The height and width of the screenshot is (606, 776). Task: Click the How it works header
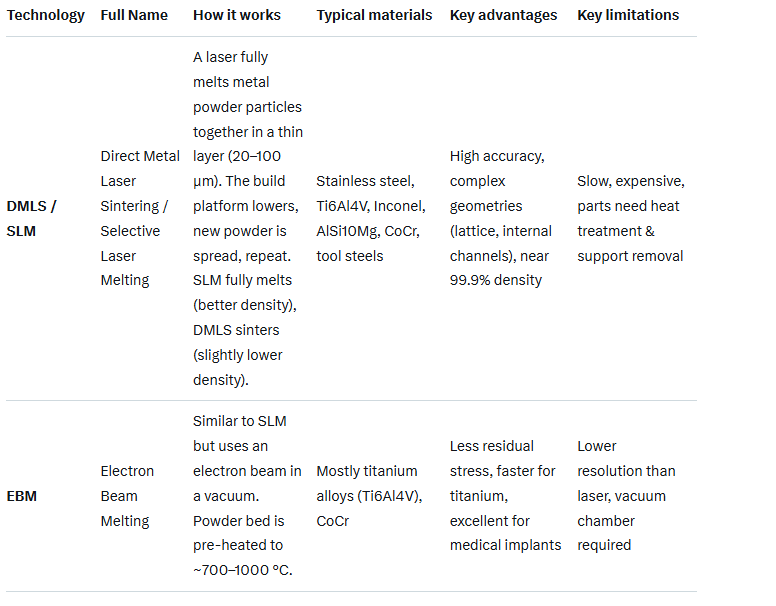click(x=237, y=15)
